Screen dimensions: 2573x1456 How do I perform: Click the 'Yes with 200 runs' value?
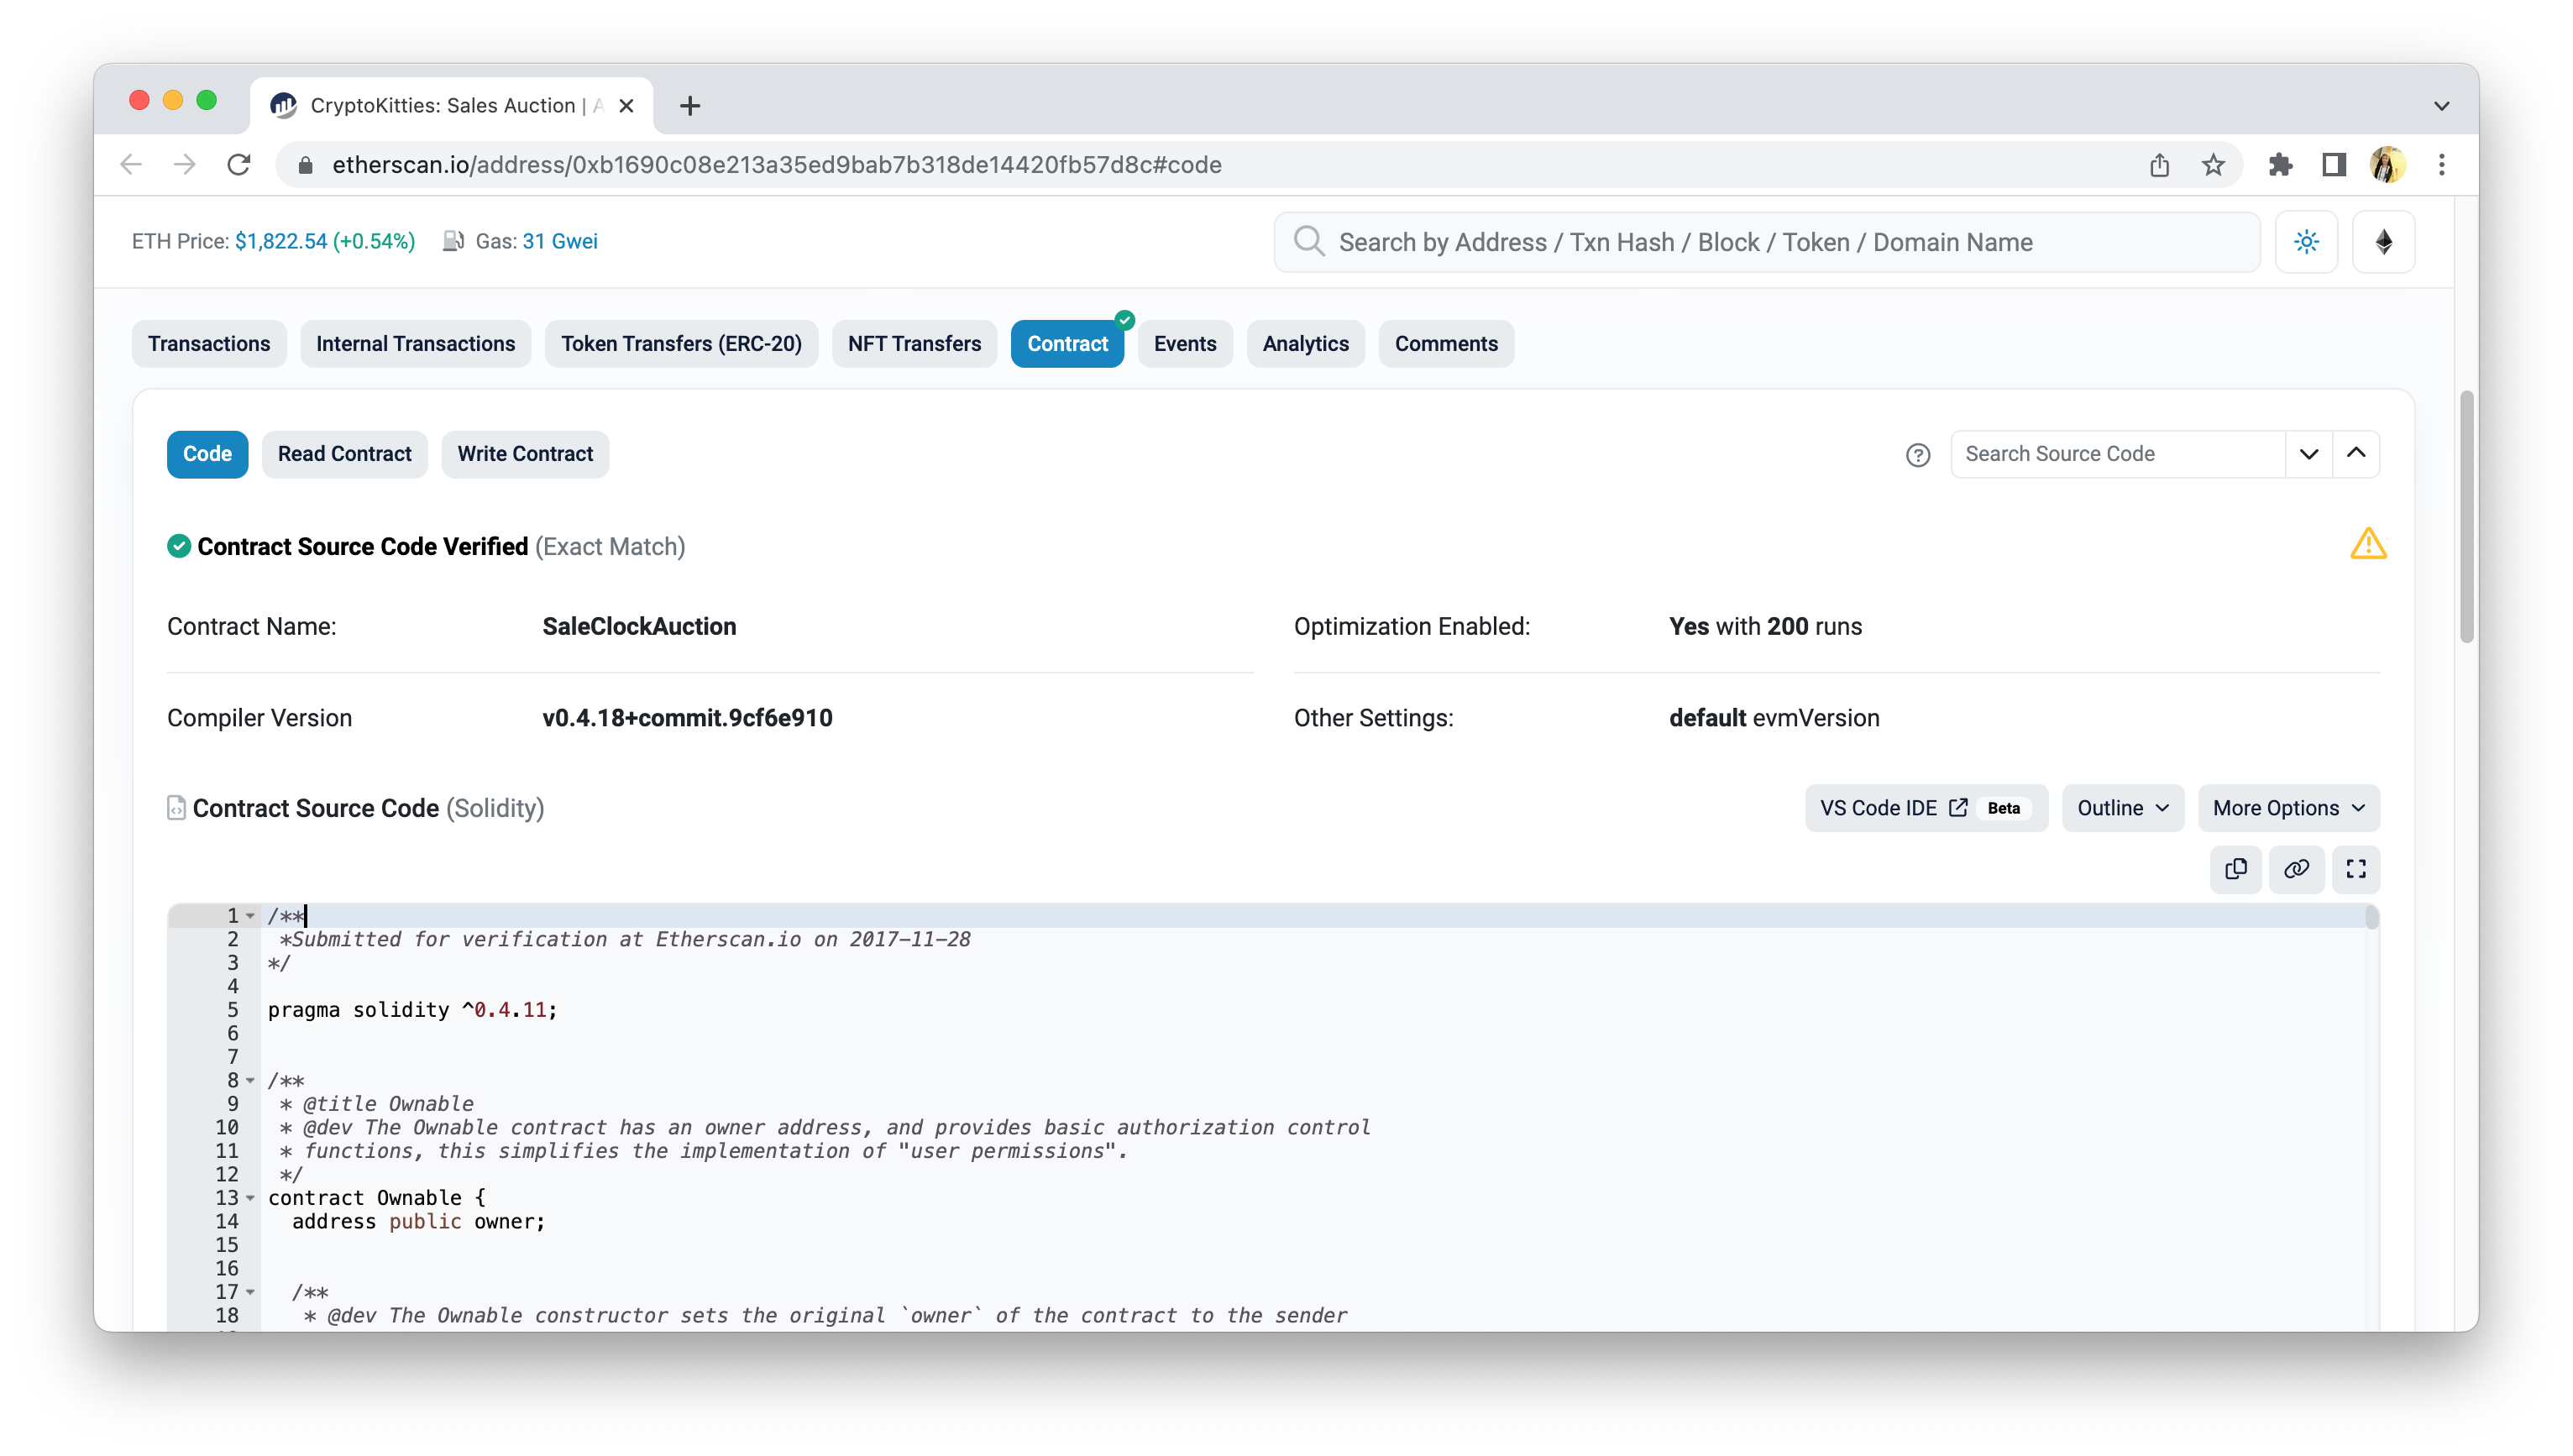click(1765, 627)
